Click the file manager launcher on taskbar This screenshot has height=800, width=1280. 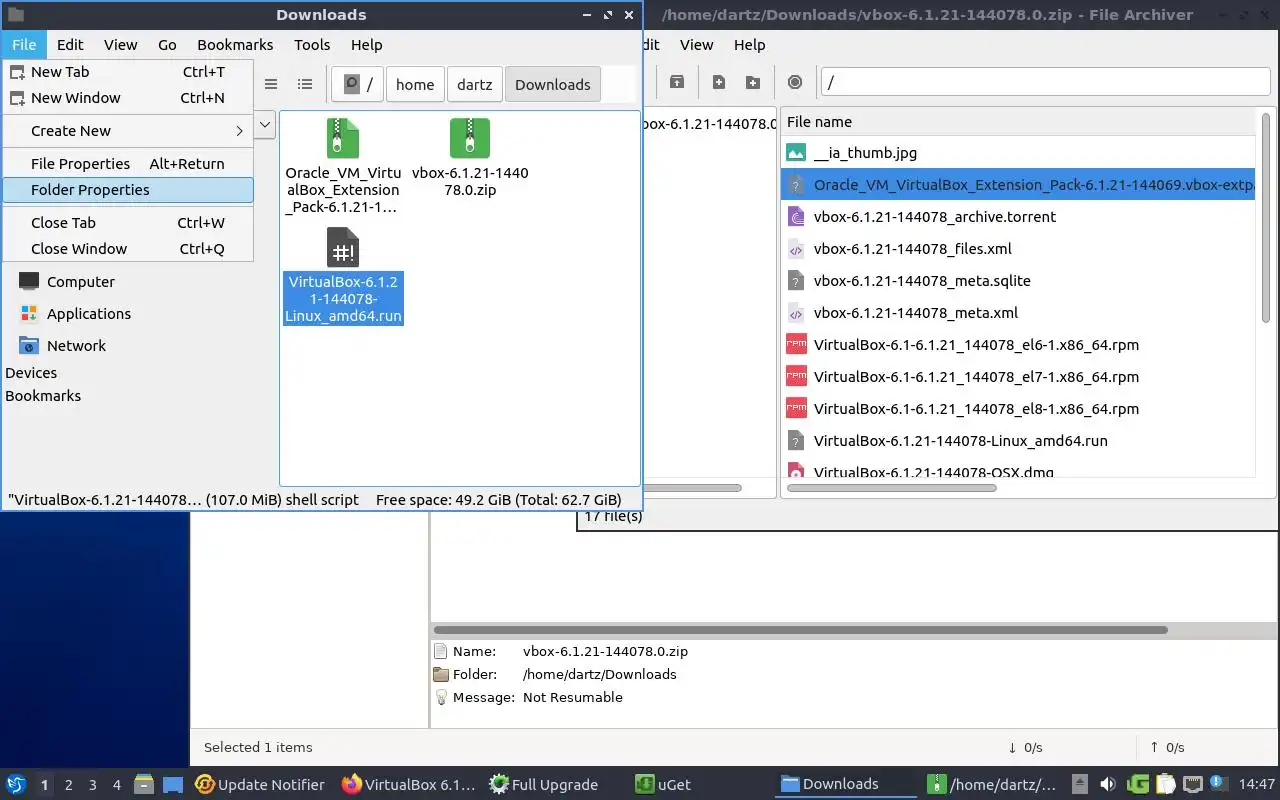(x=143, y=785)
